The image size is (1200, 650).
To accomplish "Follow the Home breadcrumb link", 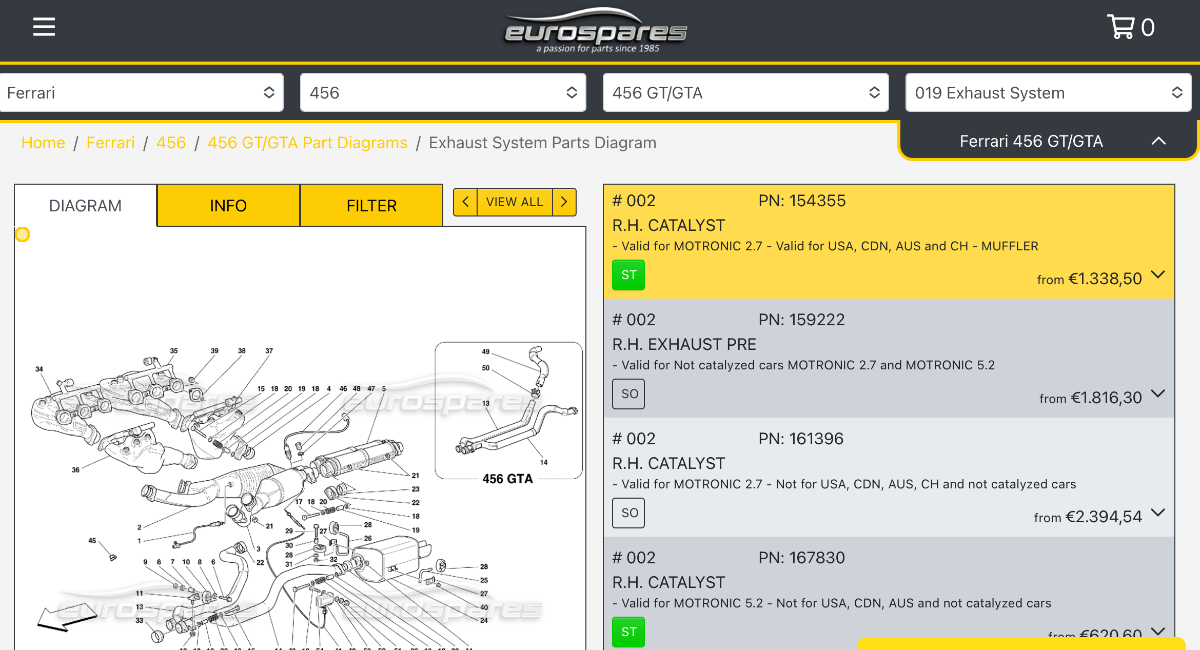I will click(43, 143).
